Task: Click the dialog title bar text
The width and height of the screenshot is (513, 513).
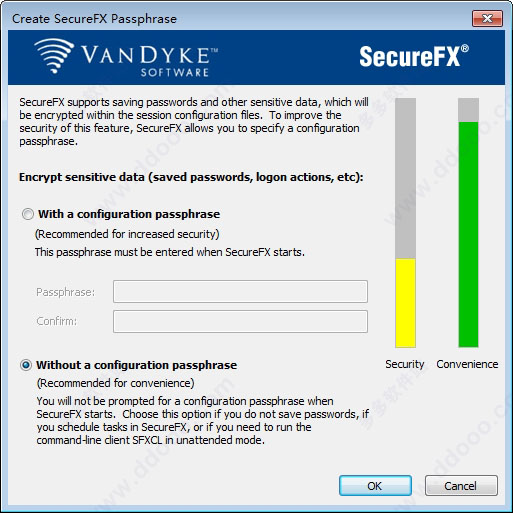Action: click(94, 19)
